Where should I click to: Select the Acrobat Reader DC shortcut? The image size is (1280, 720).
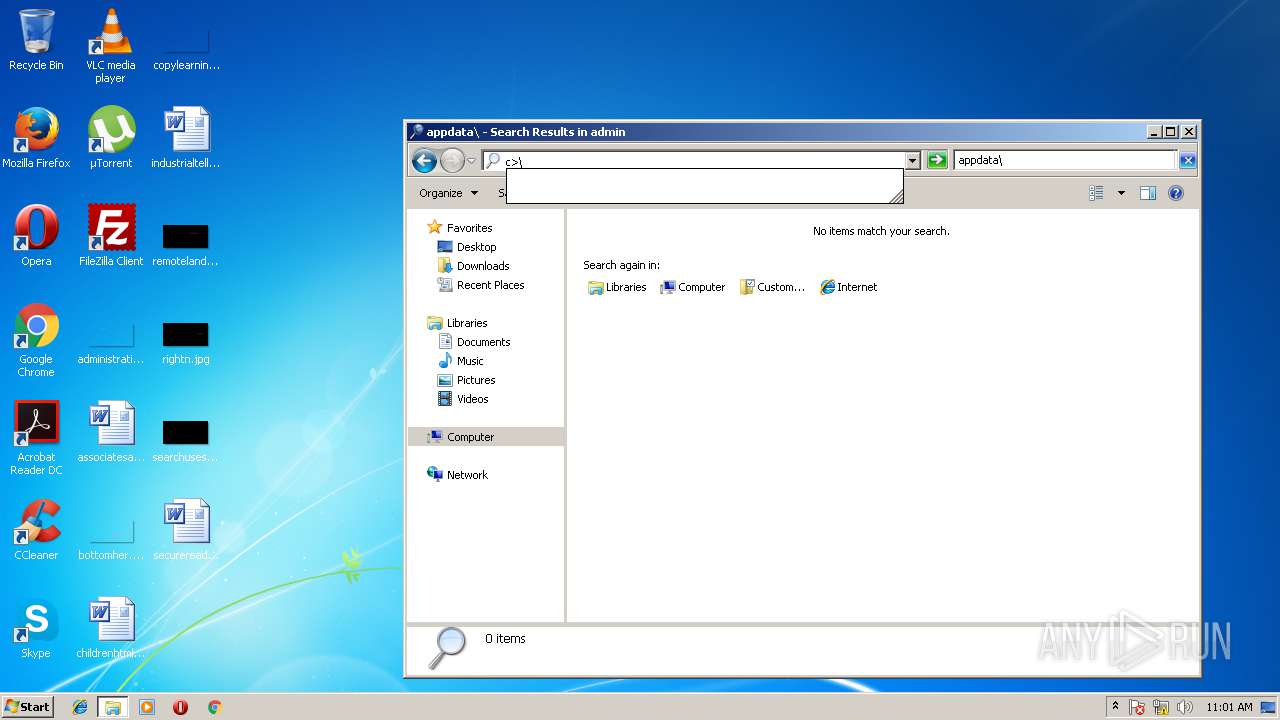point(36,438)
